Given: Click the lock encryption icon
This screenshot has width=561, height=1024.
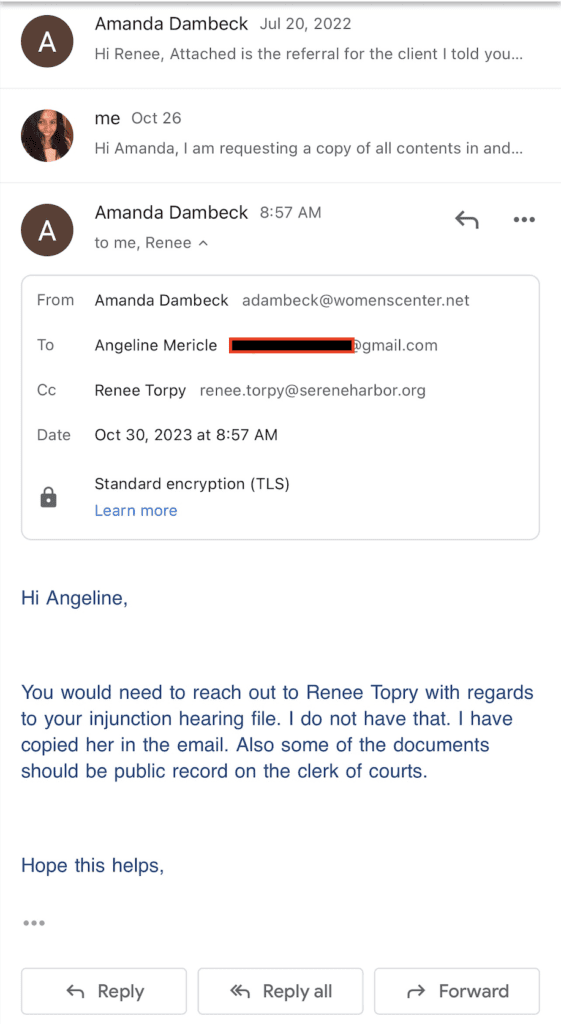Looking at the screenshot, I should pyautogui.click(x=48, y=497).
